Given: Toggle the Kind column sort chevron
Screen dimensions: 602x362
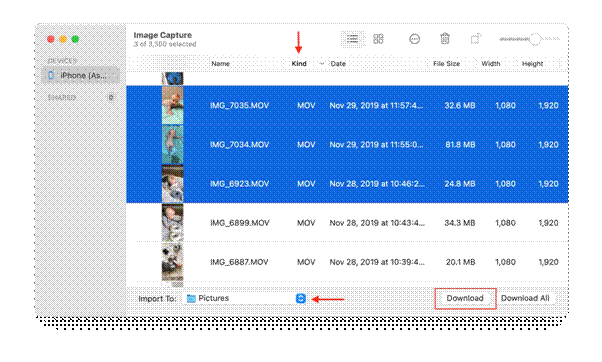Looking at the screenshot, I should (x=322, y=64).
